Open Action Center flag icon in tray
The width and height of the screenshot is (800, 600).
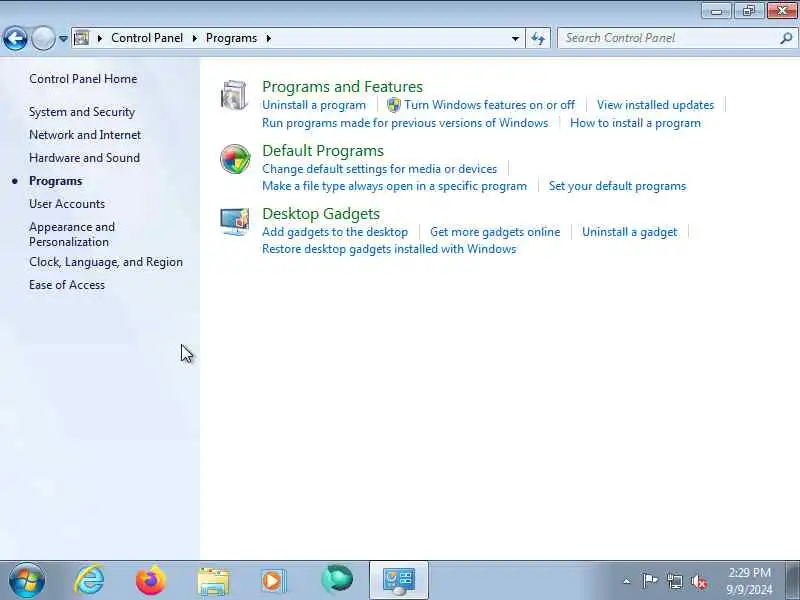coord(649,581)
